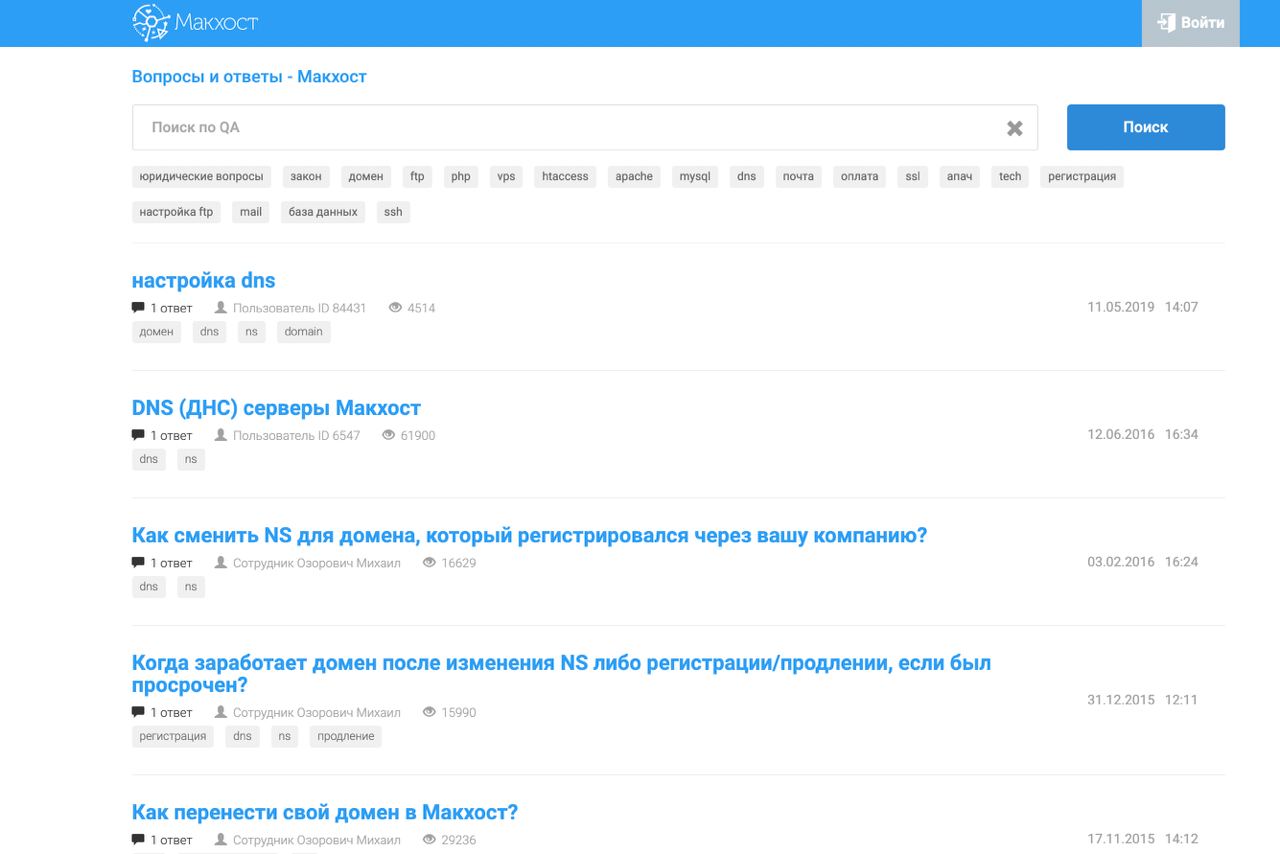Click comment icon under настройка dns

coord(138,307)
